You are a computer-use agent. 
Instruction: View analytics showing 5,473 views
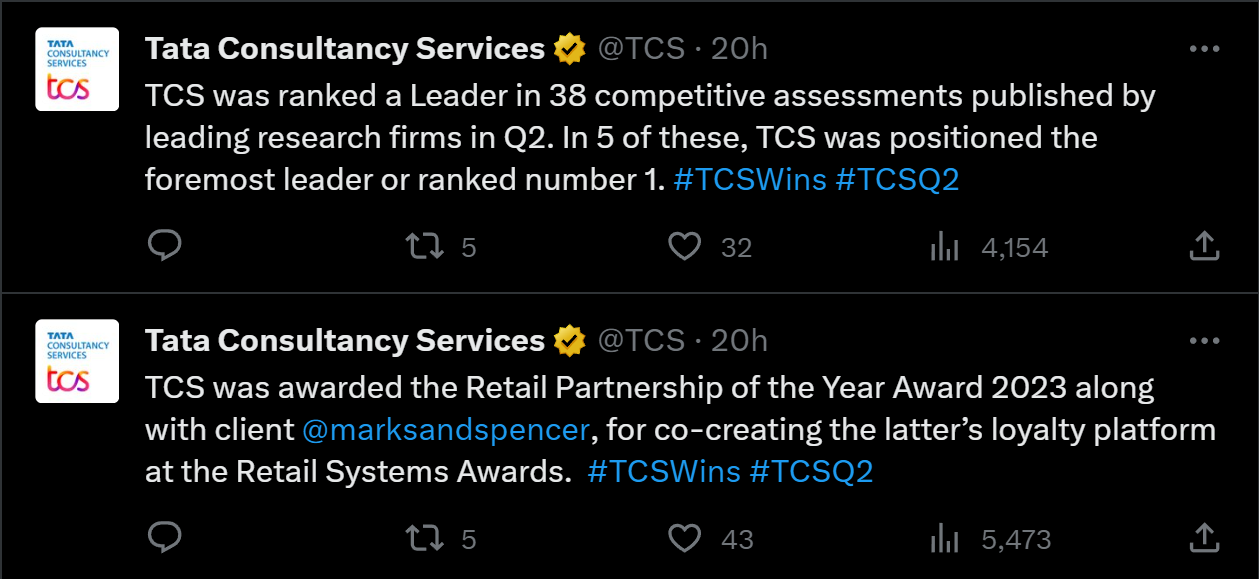pos(945,540)
